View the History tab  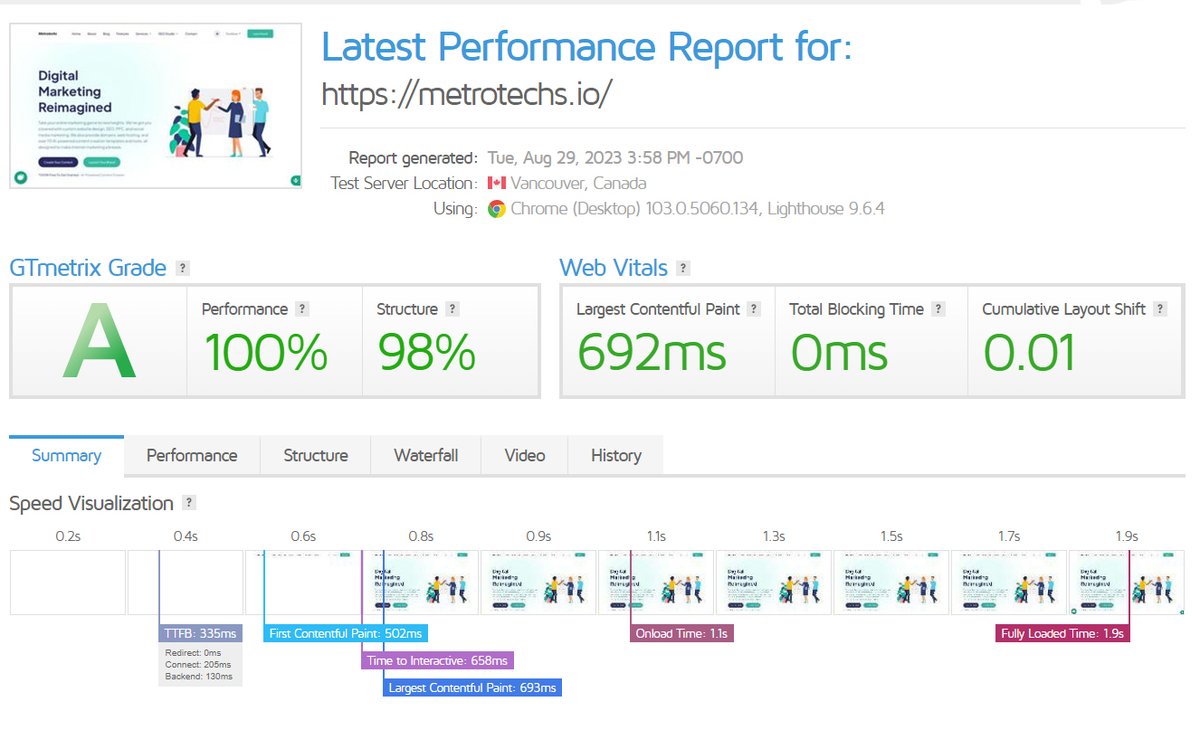(x=615, y=455)
